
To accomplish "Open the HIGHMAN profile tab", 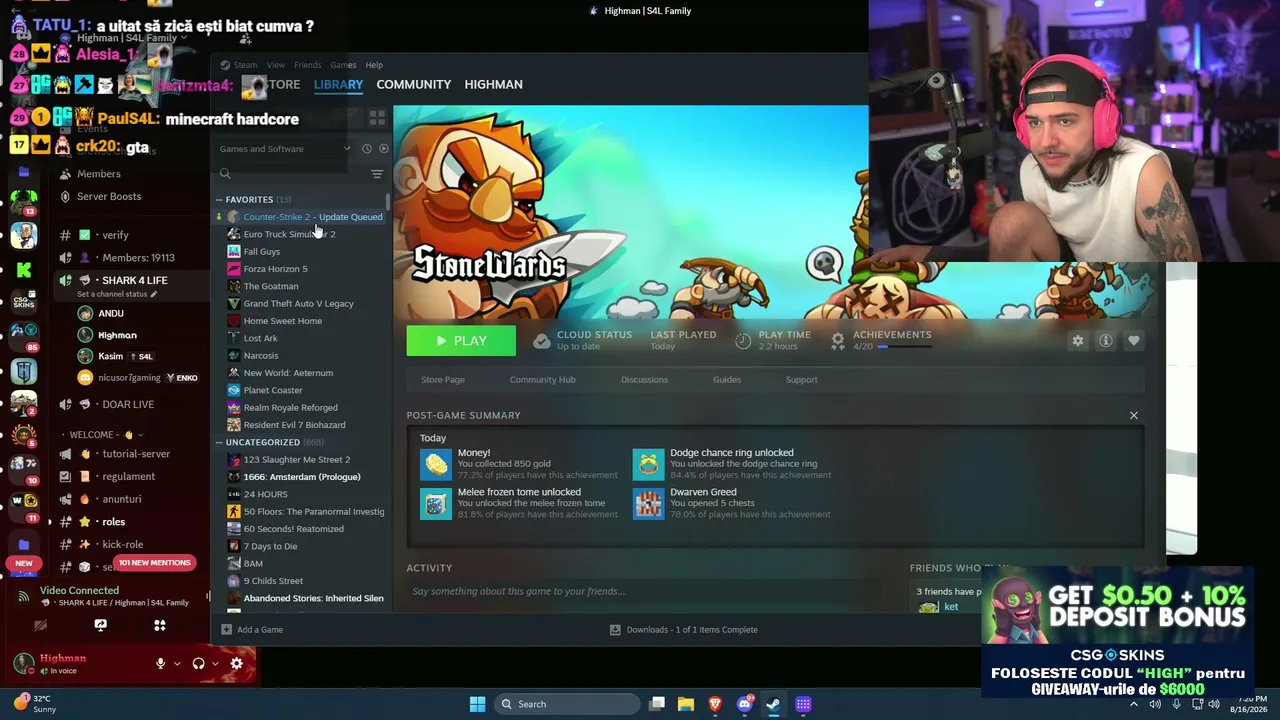I will coord(493,84).
